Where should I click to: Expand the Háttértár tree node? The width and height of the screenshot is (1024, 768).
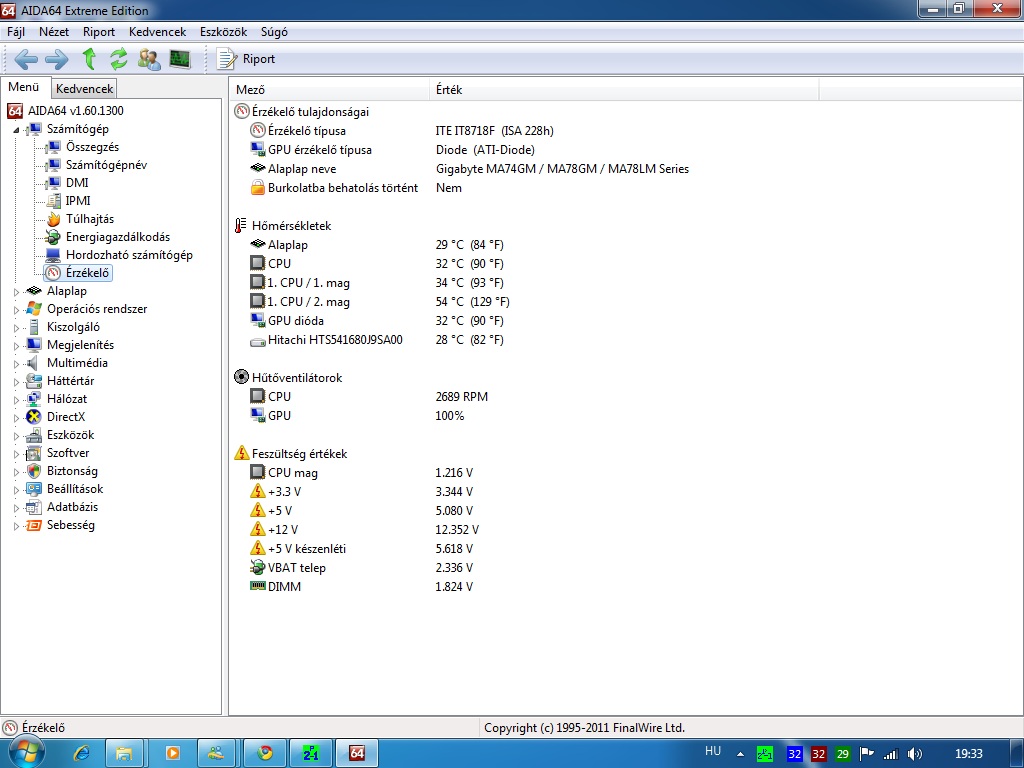click(x=16, y=382)
